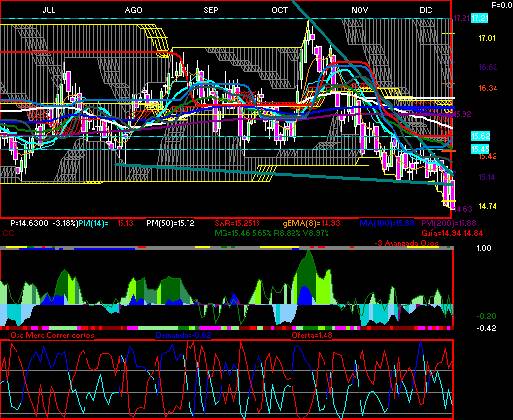Click the -0.42 oscillator scale value
Image resolution: width=513 pixels, height=420 pixels.
point(486,328)
